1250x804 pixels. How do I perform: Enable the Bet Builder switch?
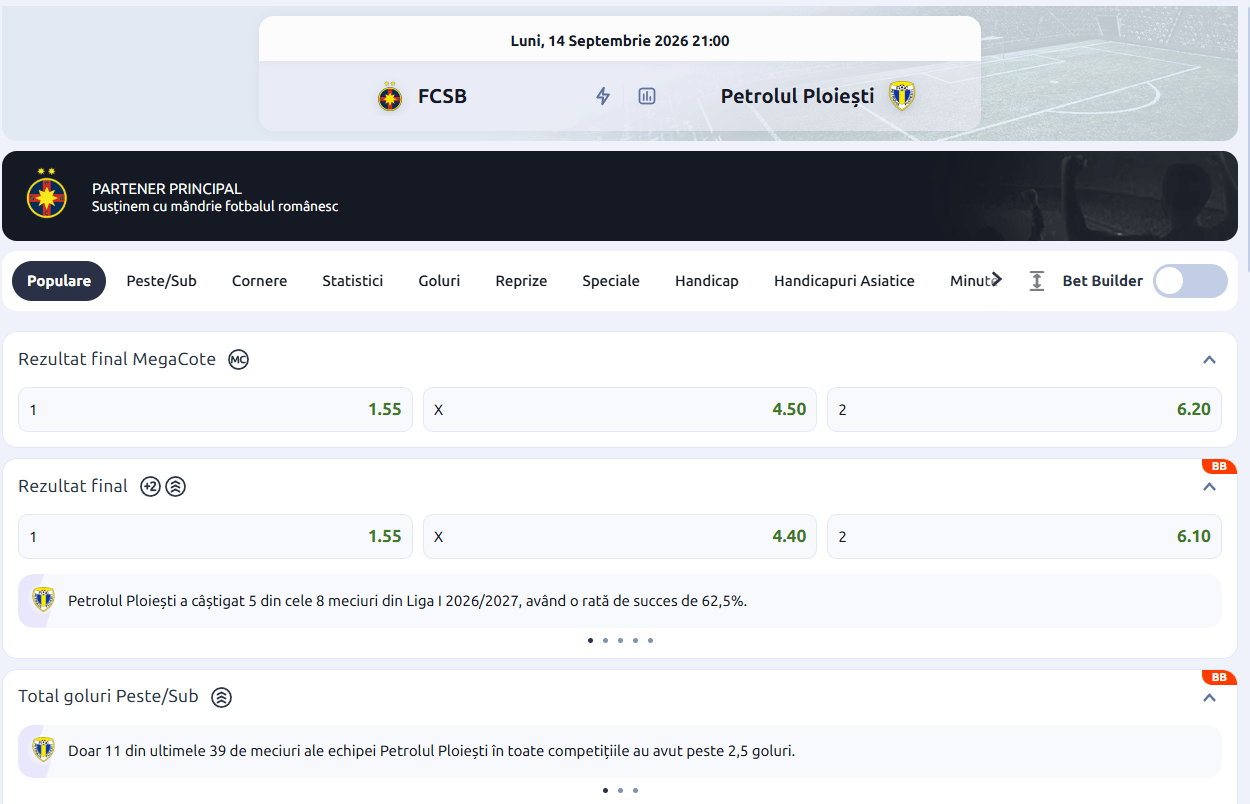click(1190, 281)
